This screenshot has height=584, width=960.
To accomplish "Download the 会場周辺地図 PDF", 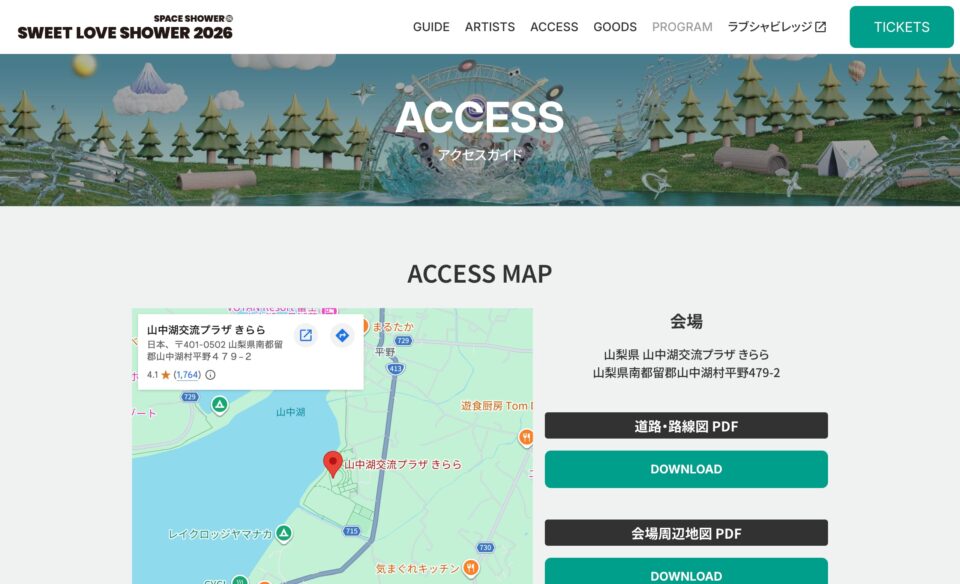I will [x=686, y=572].
